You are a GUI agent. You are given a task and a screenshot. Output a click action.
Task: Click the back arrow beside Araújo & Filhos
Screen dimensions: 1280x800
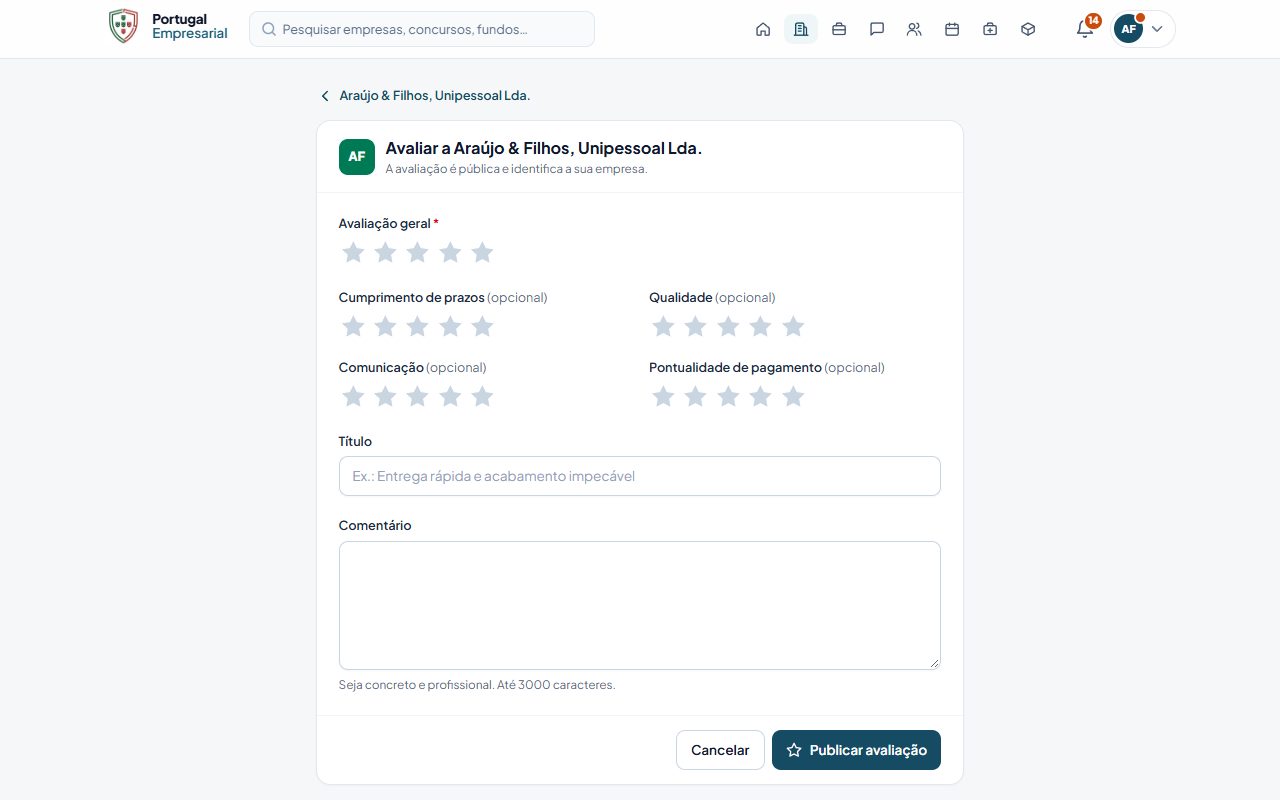point(325,96)
